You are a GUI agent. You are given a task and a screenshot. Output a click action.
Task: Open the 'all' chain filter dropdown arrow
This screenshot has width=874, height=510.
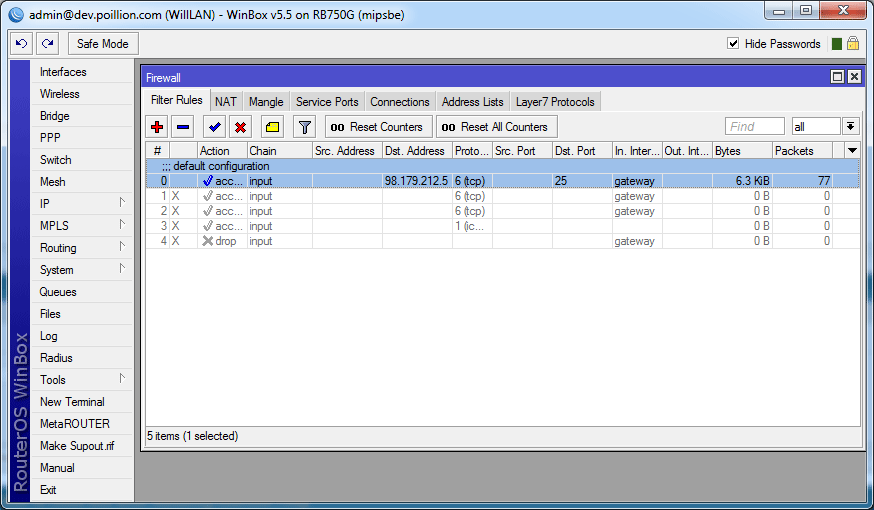coord(850,127)
